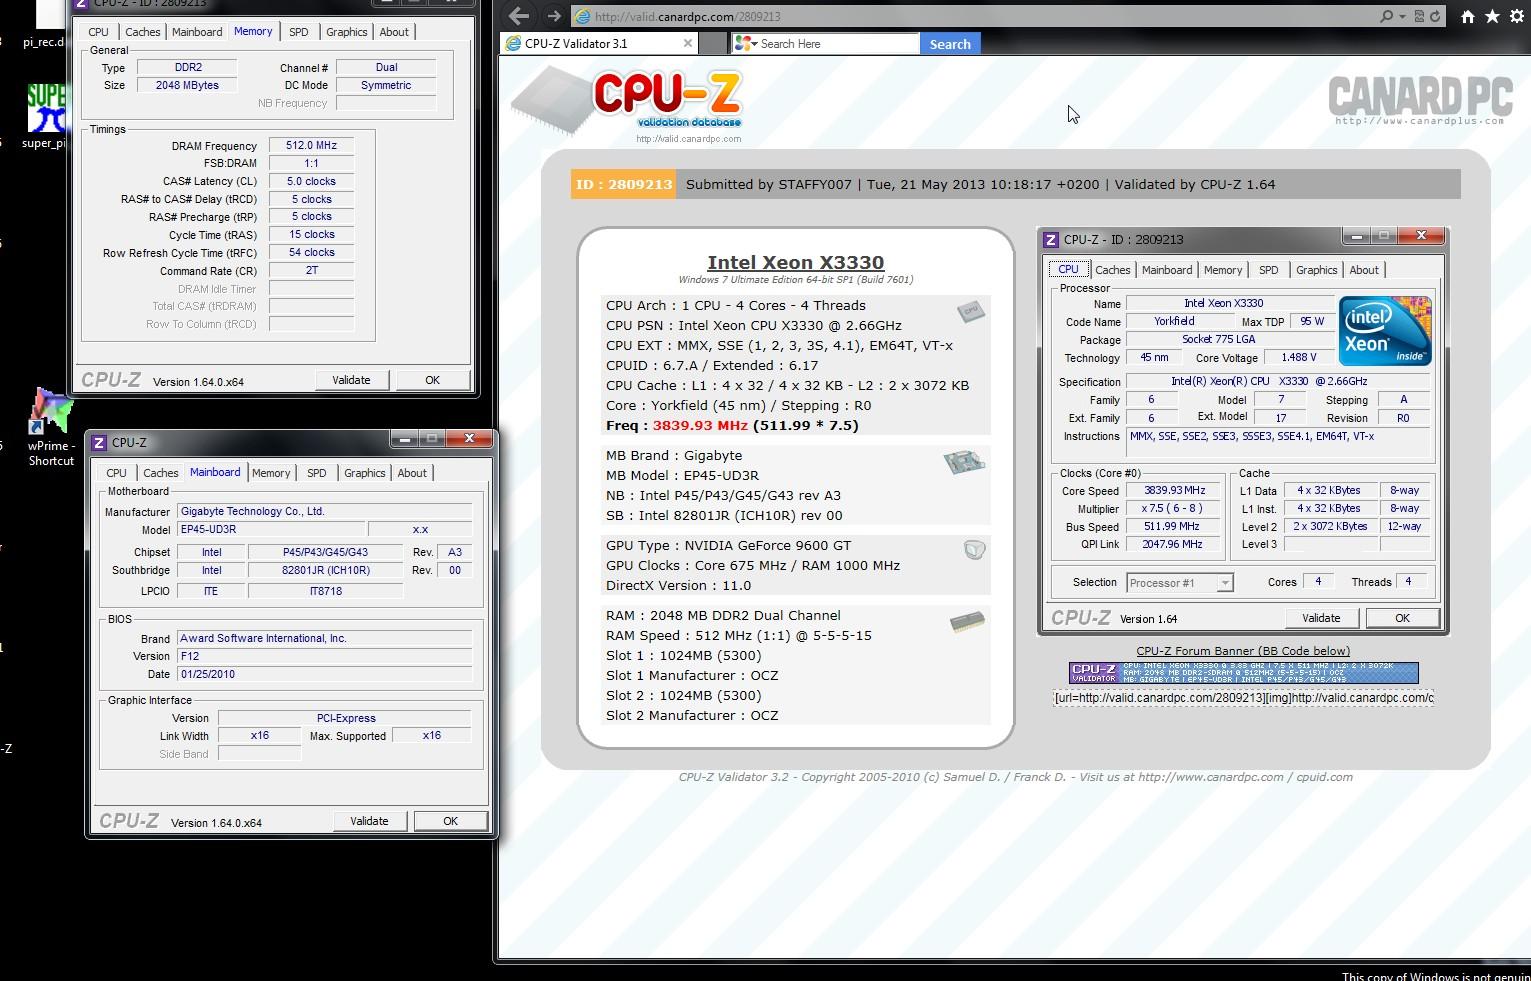The width and height of the screenshot is (1531, 981).
Task: Click the Model EP45-UD3R field
Action: point(270,529)
